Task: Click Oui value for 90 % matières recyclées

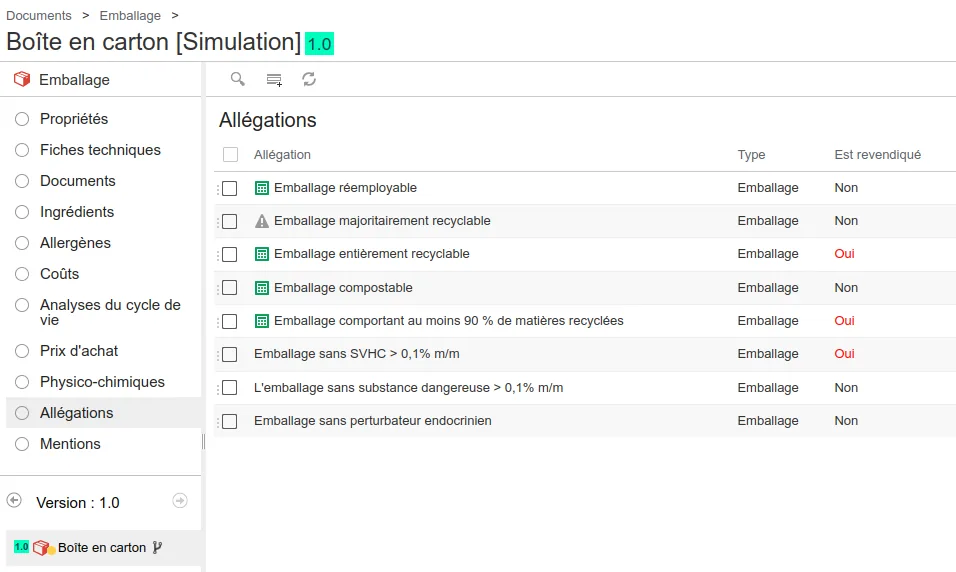Action: (844, 321)
